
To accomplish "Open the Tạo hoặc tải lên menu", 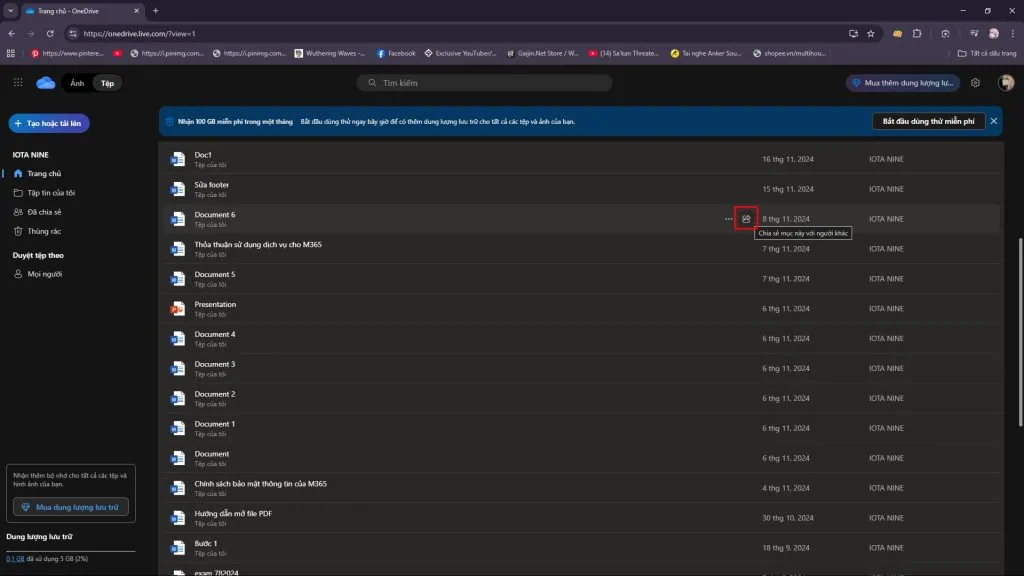I will coord(49,123).
